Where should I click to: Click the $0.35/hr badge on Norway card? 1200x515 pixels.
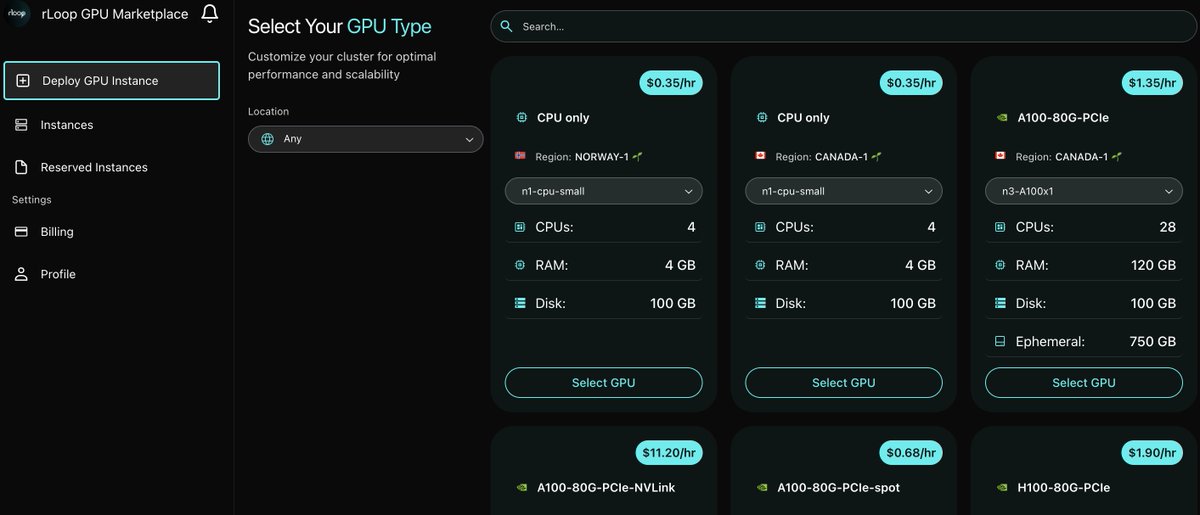[x=671, y=83]
